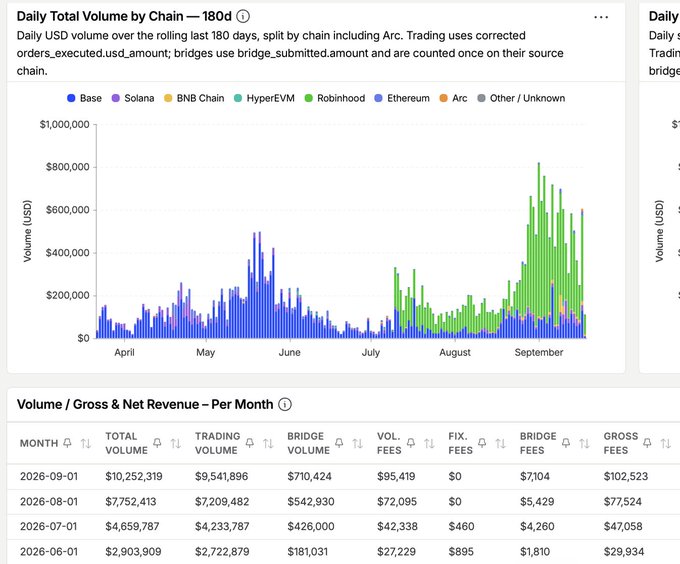Toggle Solana series in chart legend

pyautogui.click(x=133, y=98)
